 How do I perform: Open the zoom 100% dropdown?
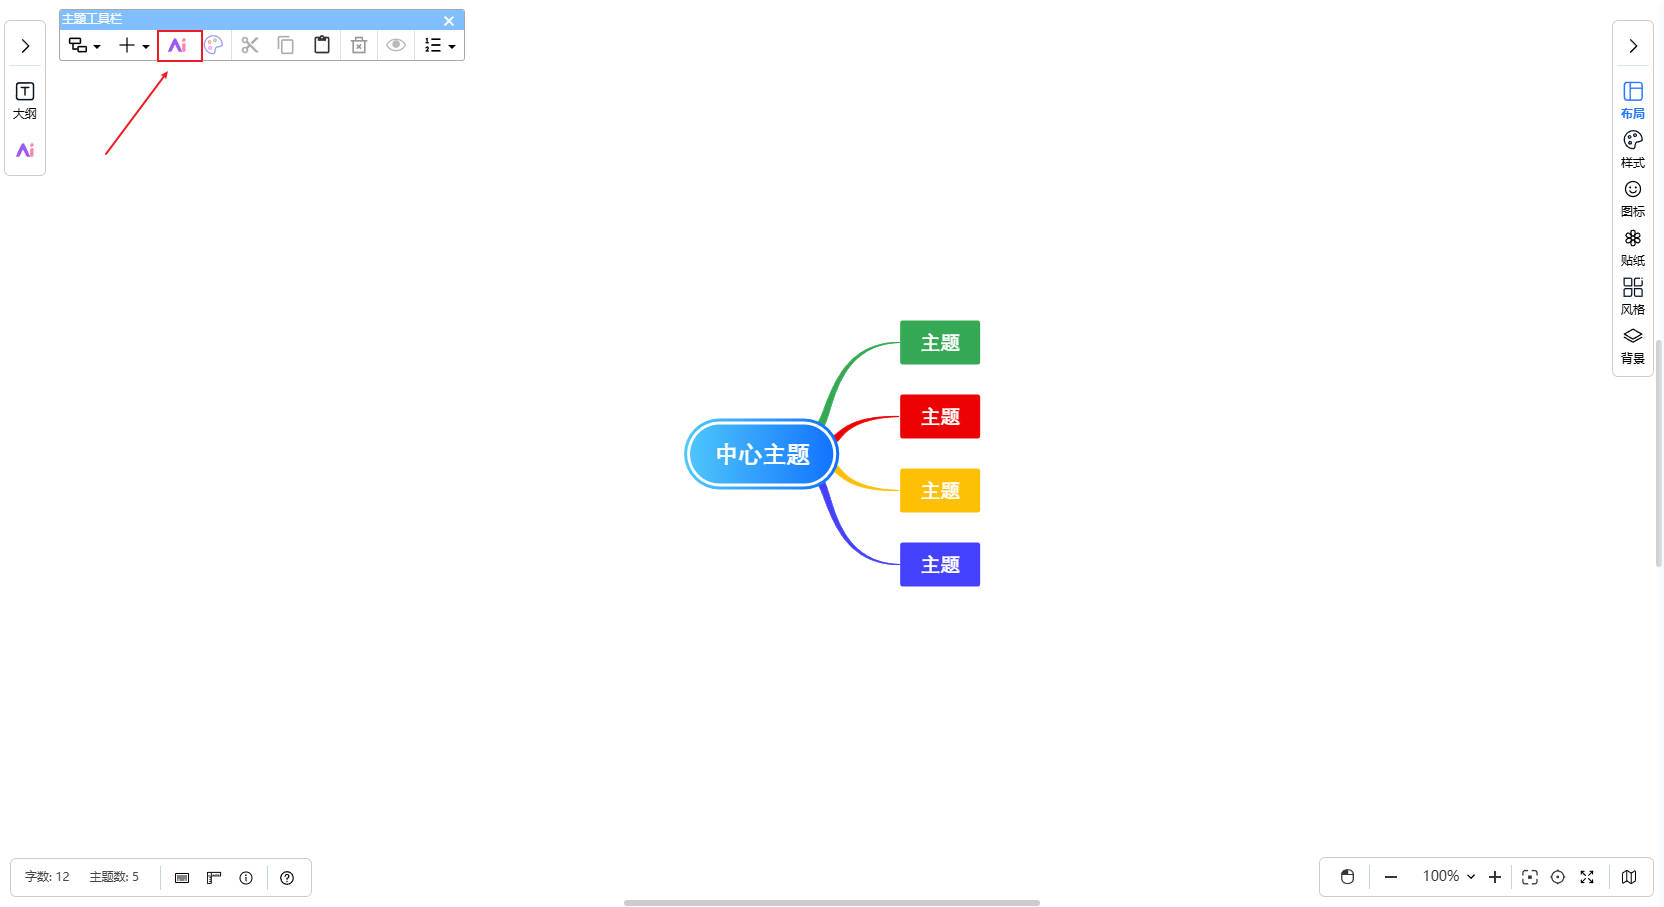(x=1448, y=877)
